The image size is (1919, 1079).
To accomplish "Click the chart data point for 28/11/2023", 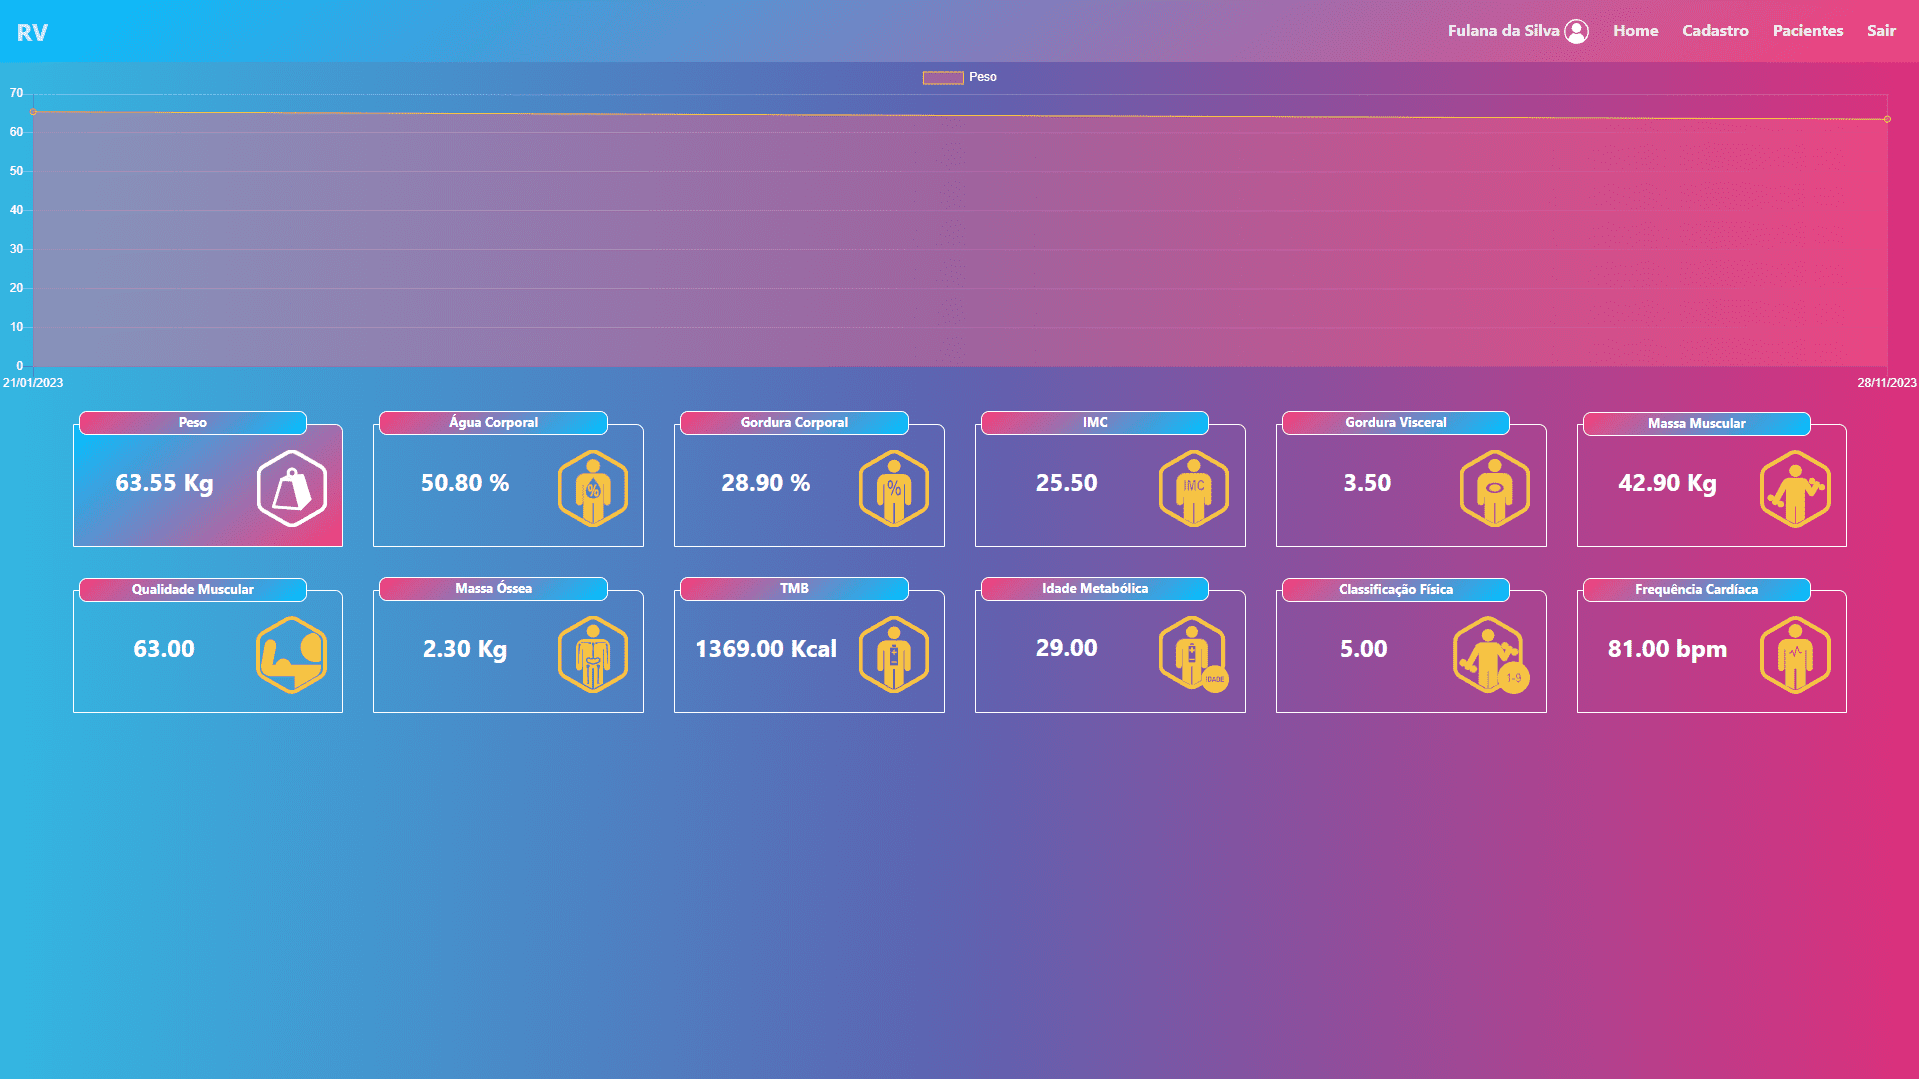I will [1887, 119].
